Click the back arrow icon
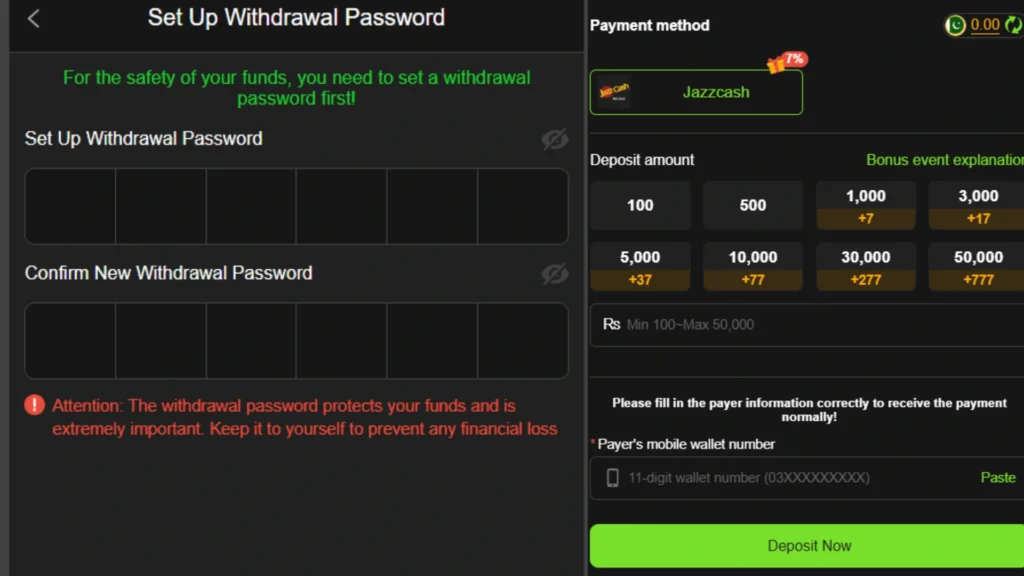 (x=34, y=19)
